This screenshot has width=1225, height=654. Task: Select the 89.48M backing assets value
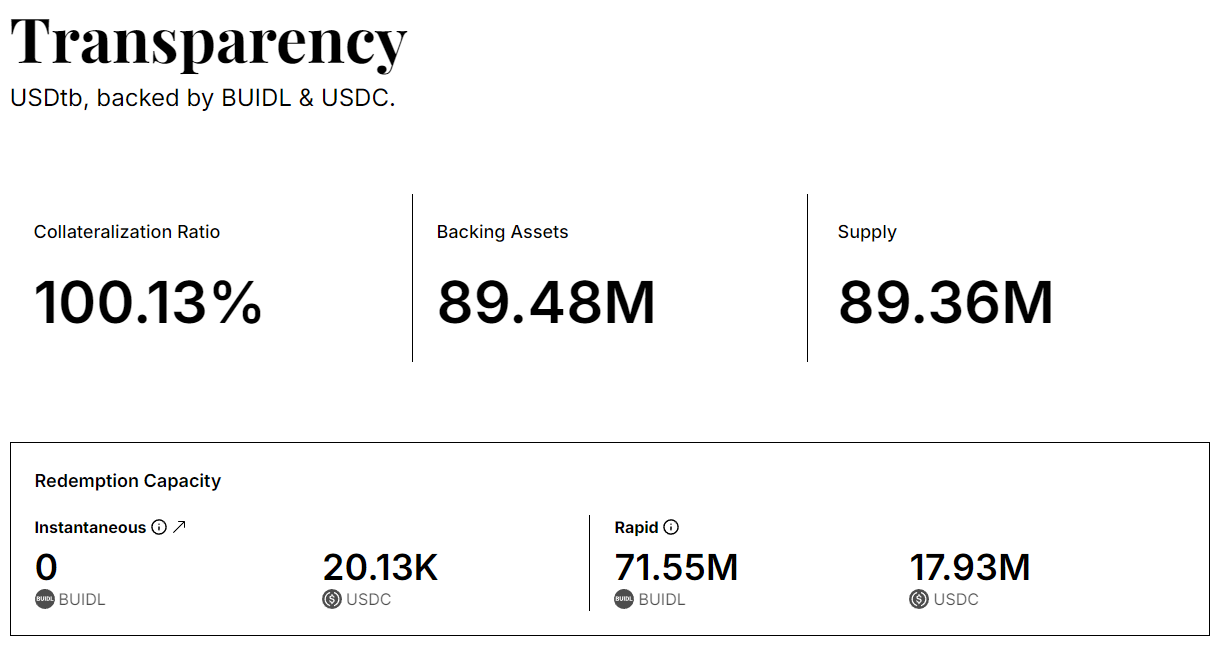click(546, 302)
